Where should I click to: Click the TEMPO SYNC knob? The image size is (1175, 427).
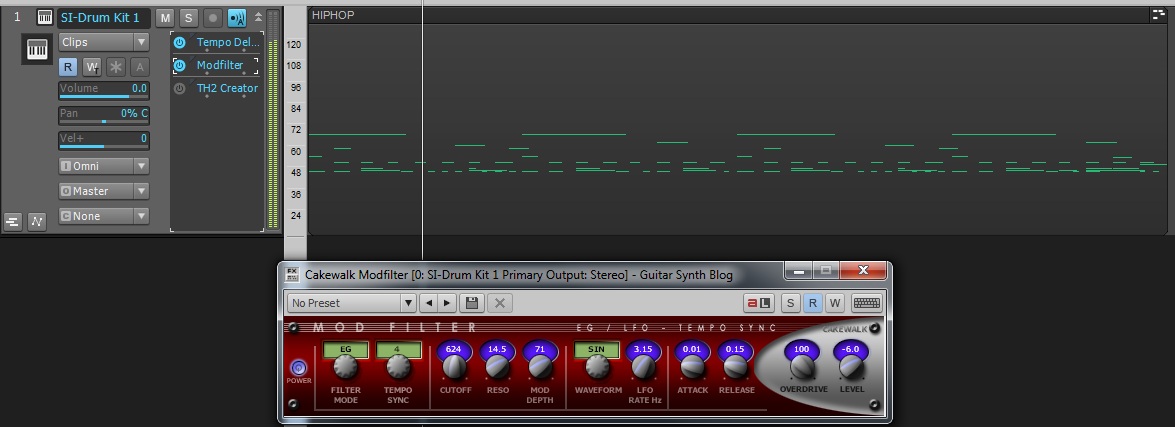click(398, 367)
